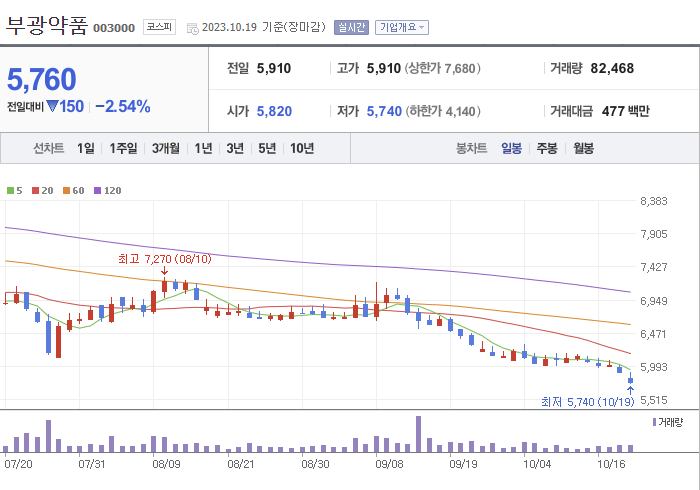Image resolution: width=700 pixels, height=490 pixels.
Task: Click the 최저 5,740 (10/19) annotation
Action: [x=588, y=402]
